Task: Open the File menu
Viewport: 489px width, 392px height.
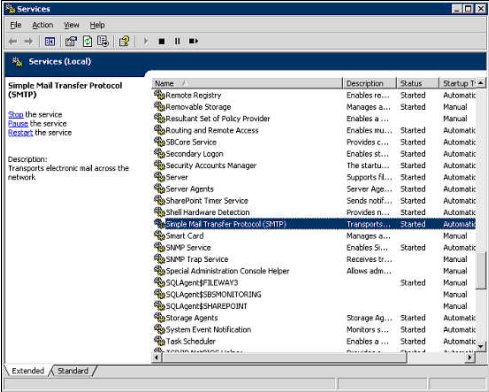Action: tap(15, 25)
